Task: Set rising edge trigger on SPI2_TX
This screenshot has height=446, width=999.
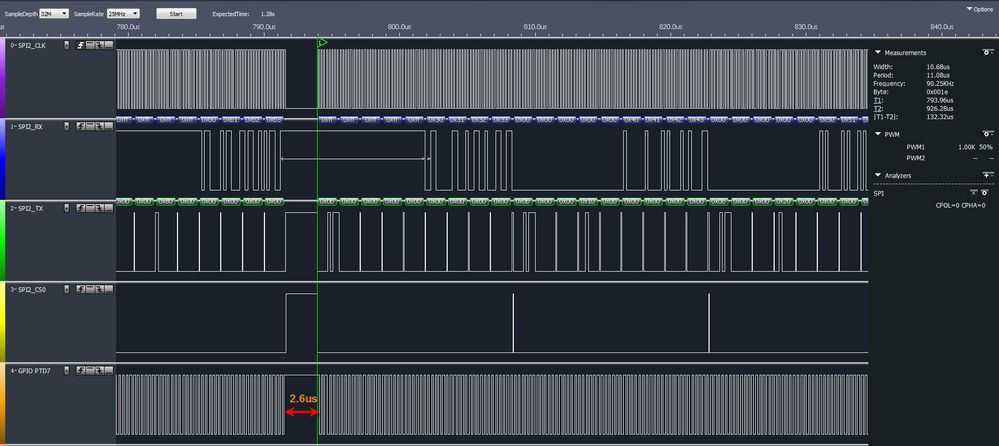Action: click(x=80, y=208)
